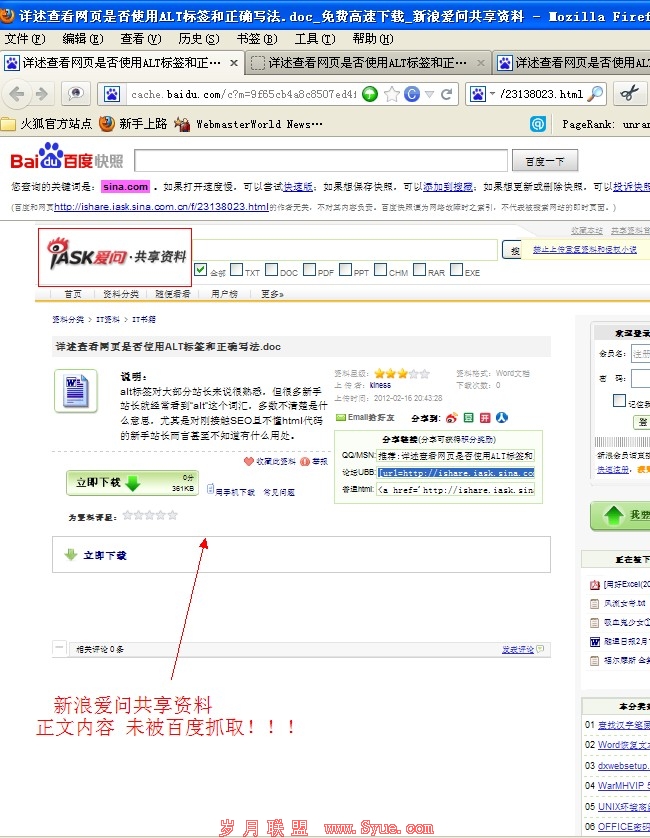The image size is (650, 838).
Task: Uncheck the 全部 file type checkbox
Action: pos(200,270)
